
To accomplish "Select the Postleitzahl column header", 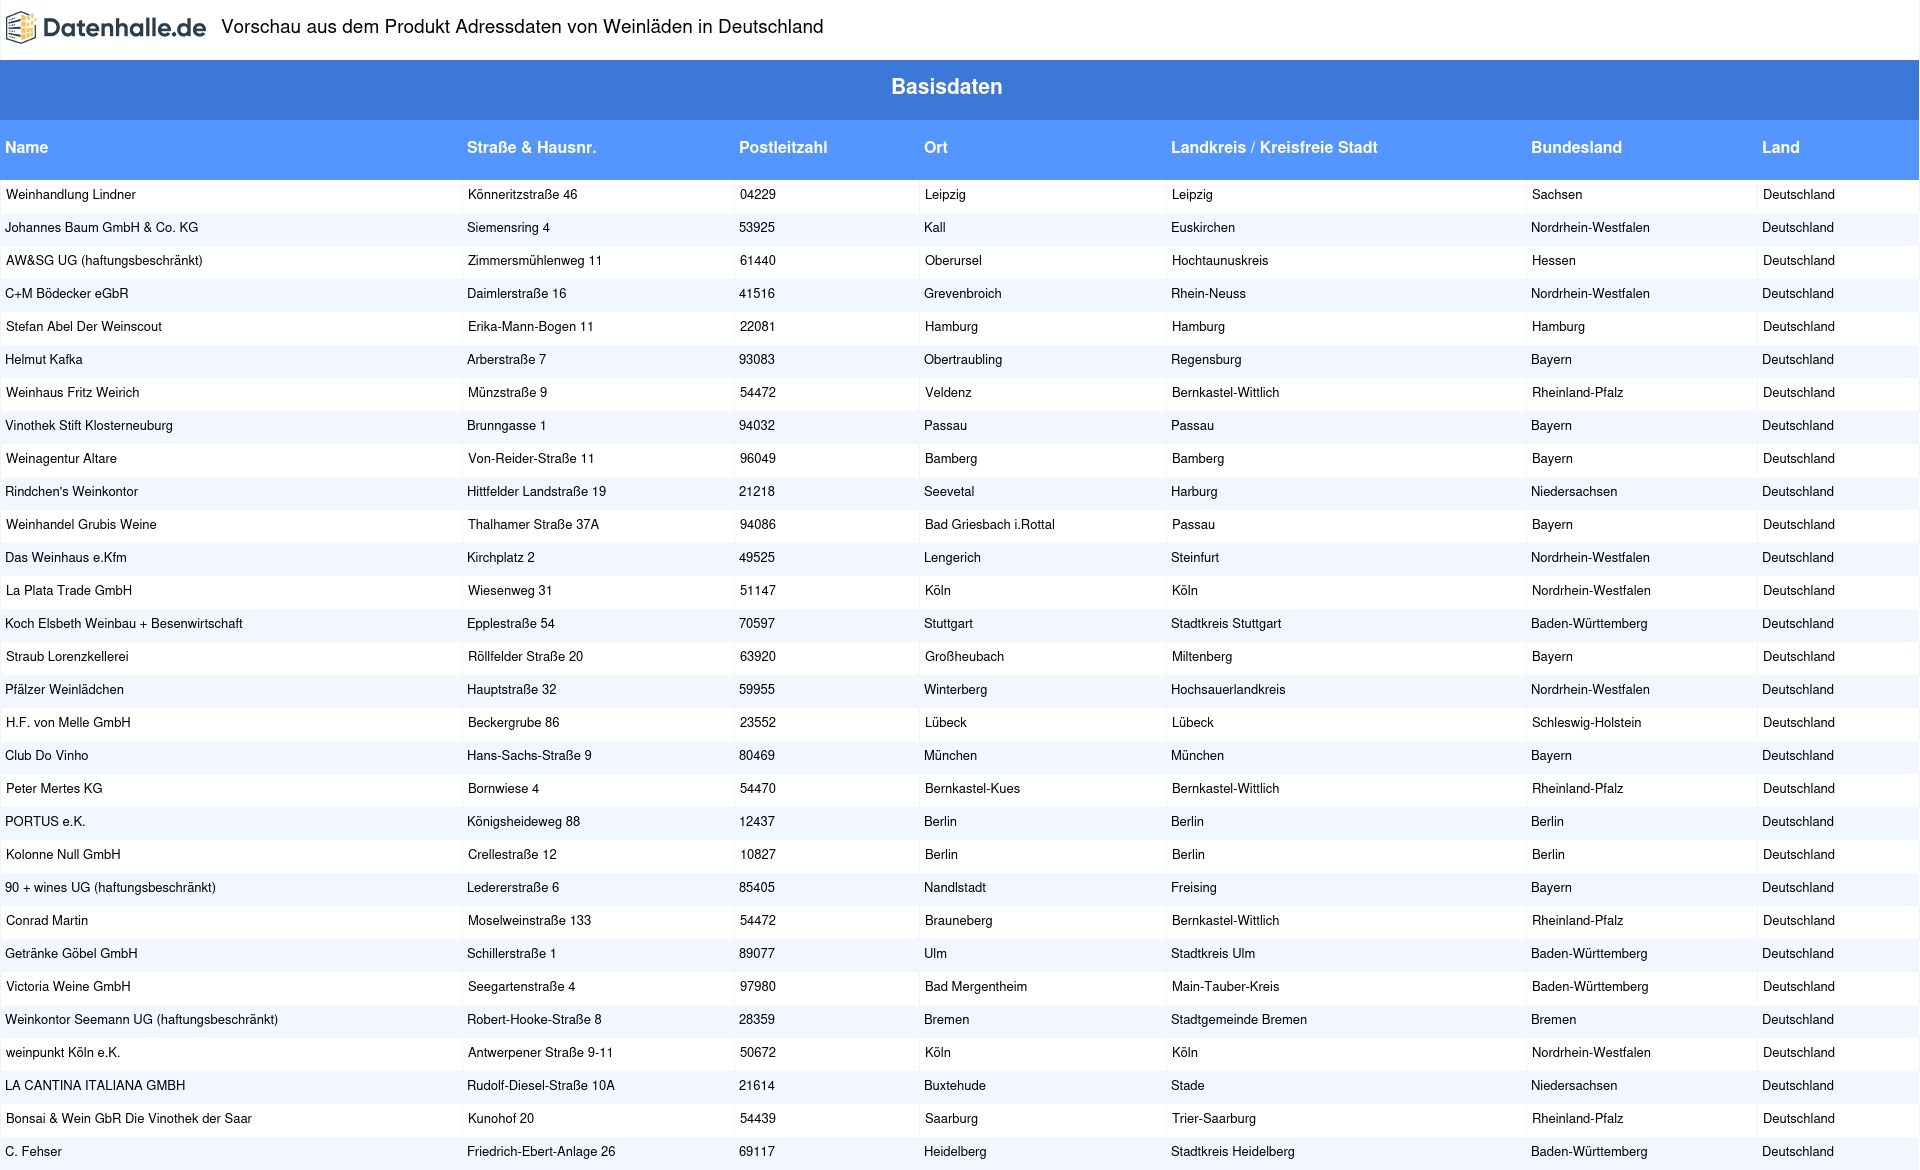I will coord(783,147).
